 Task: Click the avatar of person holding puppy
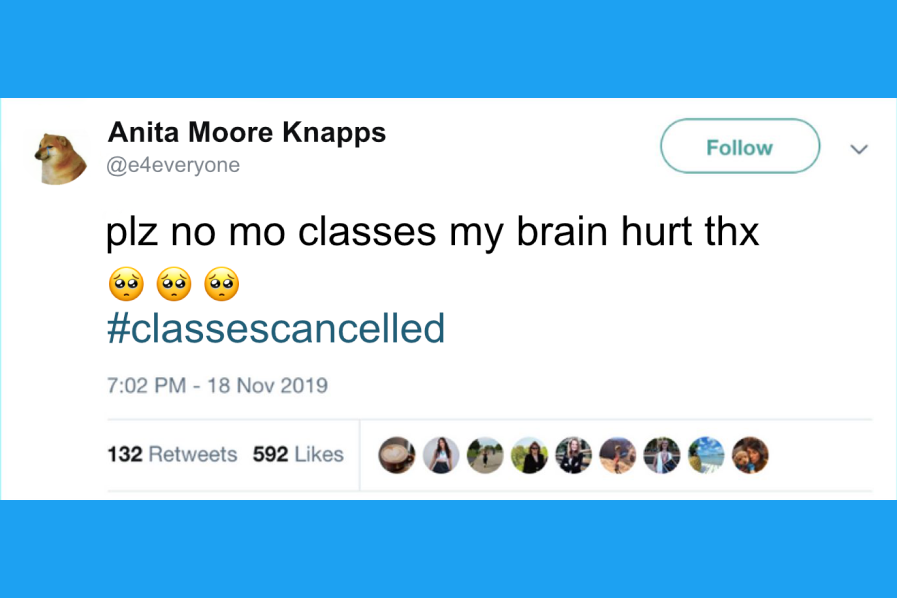[750, 455]
